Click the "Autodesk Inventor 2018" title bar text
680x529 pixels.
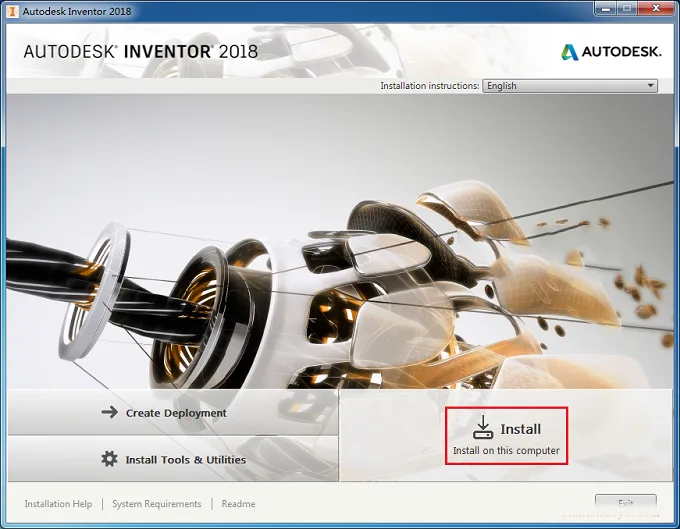pyautogui.click(x=77, y=11)
